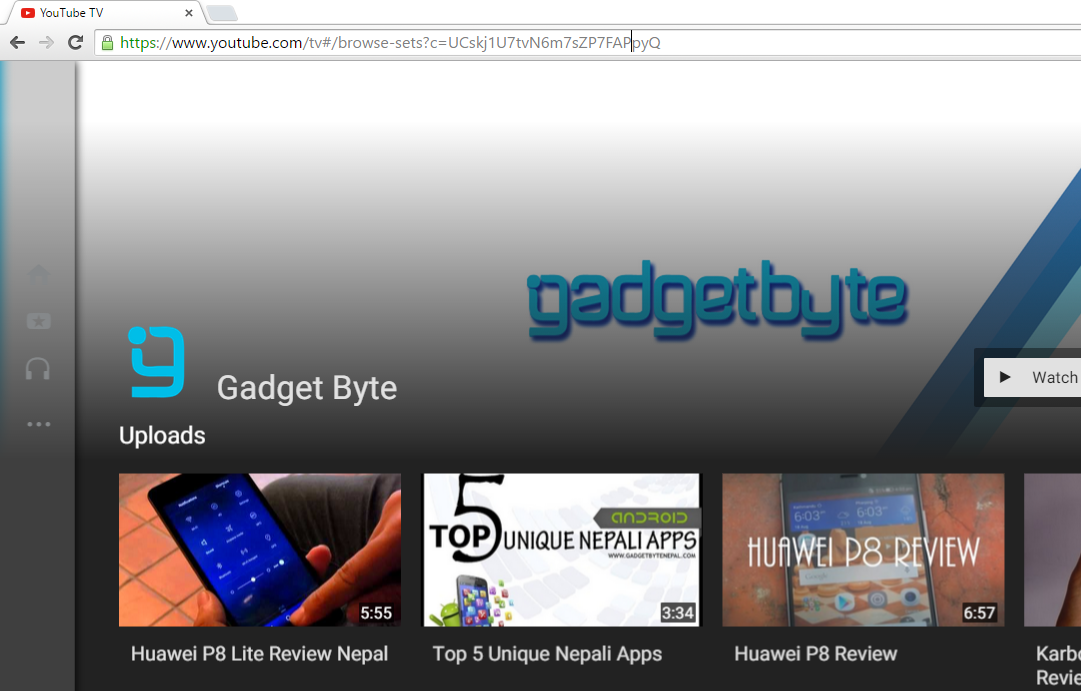Viewport: 1081px width, 691px height.
Task: Select the Home icon in sidebar
Action: point(38,275)
